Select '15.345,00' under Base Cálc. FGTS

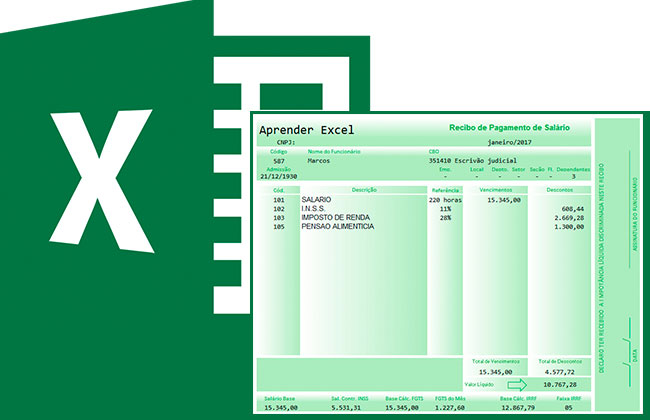tap(402, 408)
